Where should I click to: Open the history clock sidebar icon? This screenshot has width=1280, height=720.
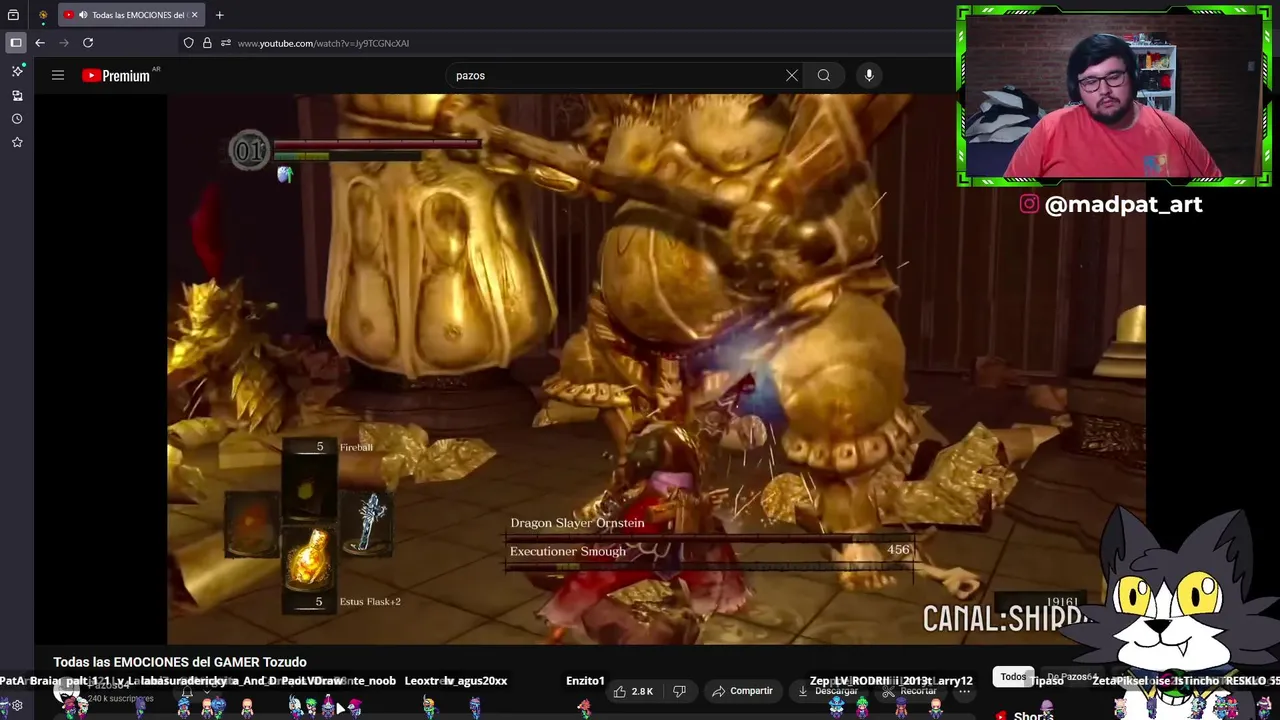(x=17, y=119)
